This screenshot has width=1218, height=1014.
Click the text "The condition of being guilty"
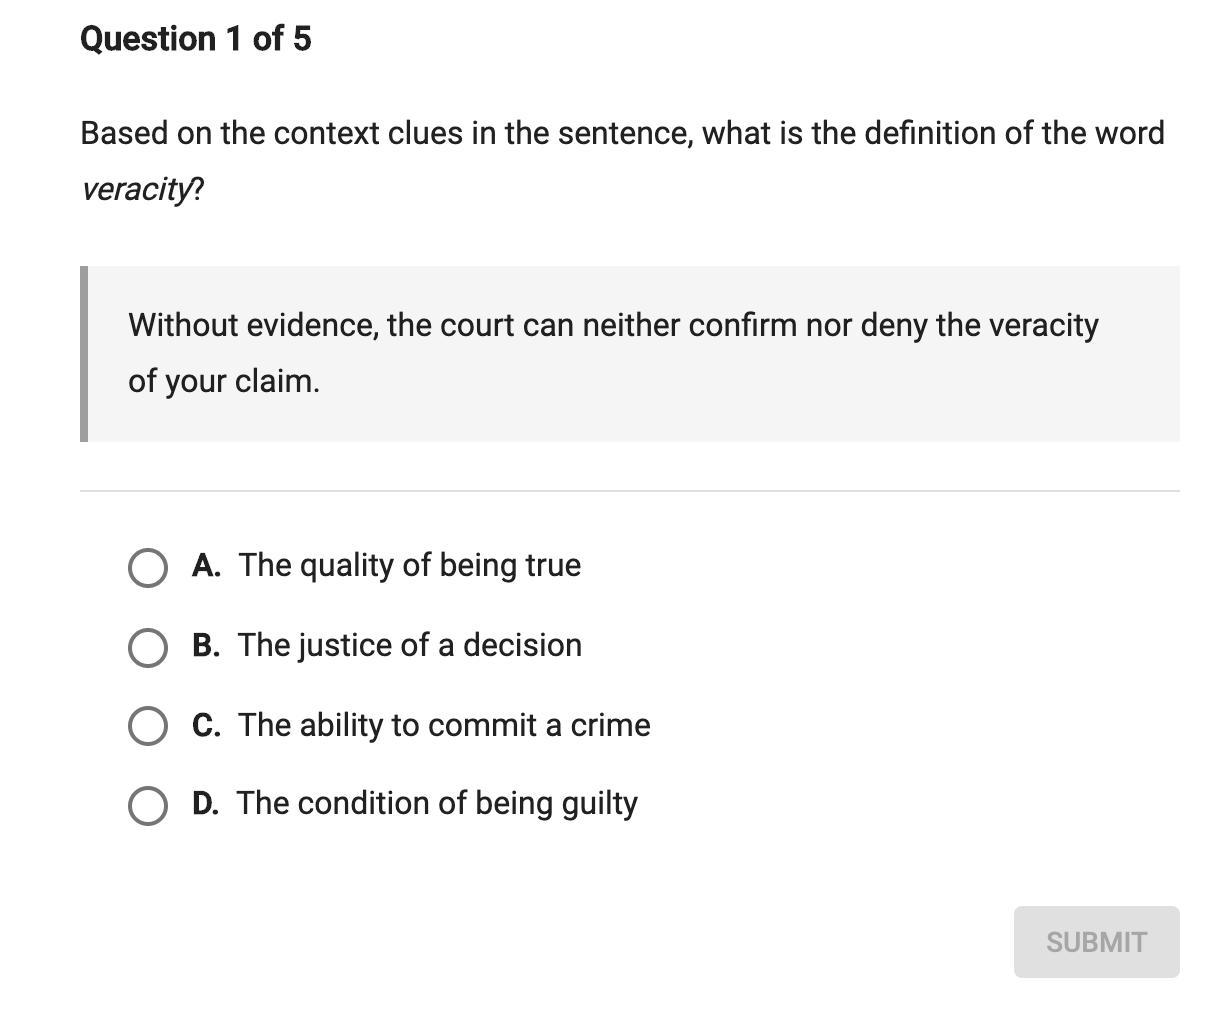(437, 803)
